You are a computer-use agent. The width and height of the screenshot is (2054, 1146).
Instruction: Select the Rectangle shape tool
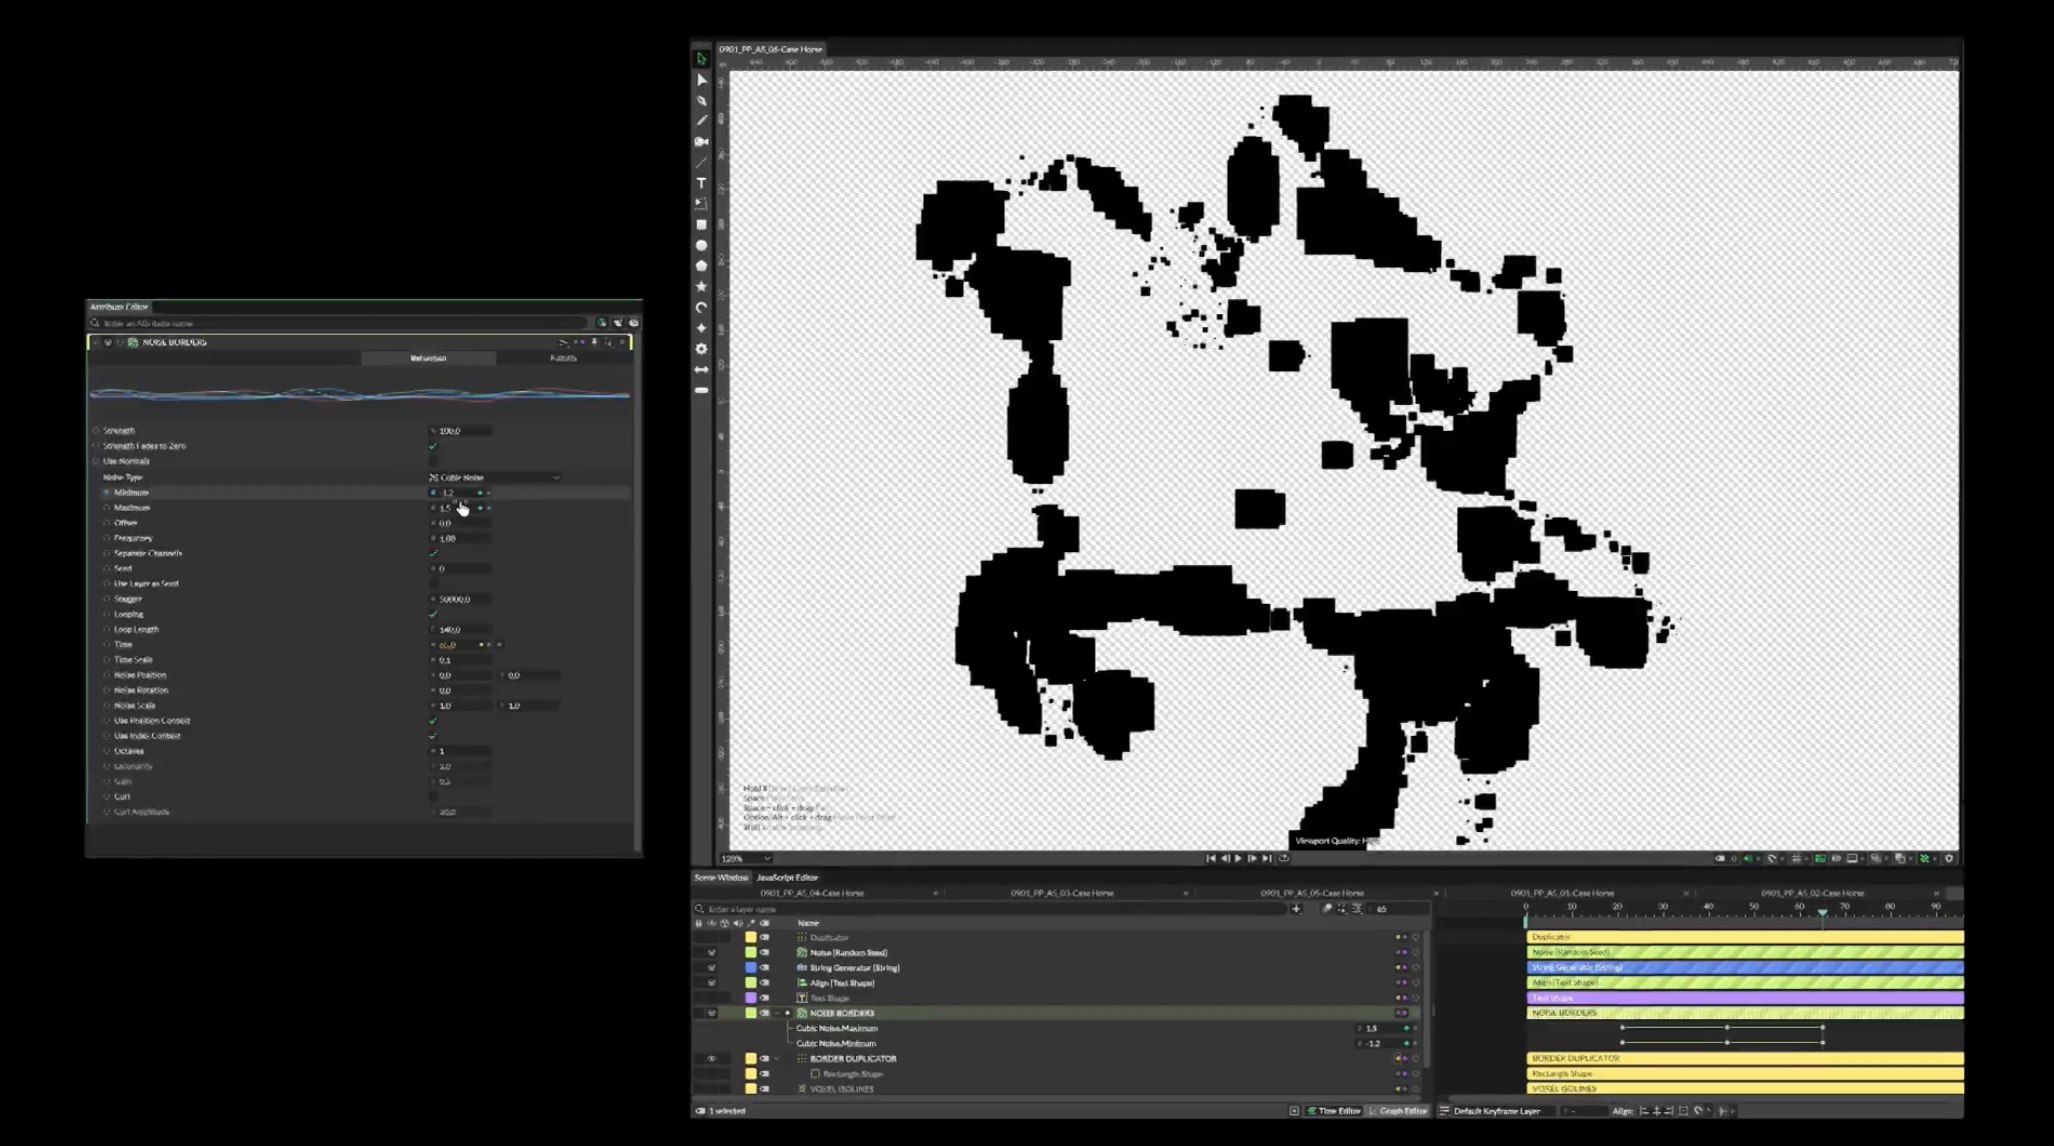tap(701, 225)
